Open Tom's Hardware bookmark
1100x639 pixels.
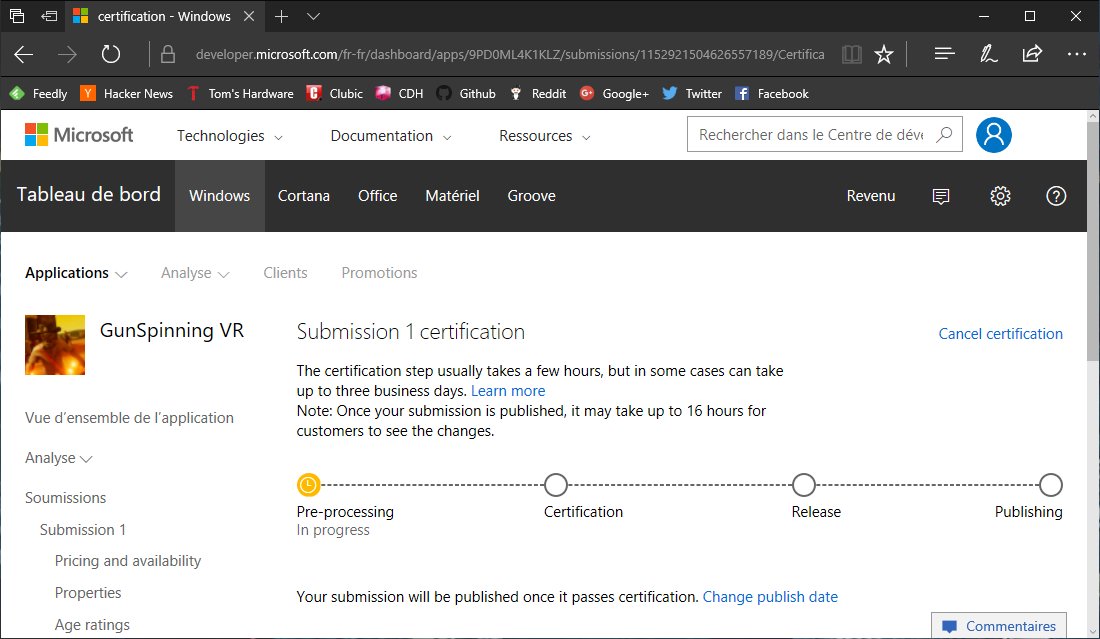click(x=240, y=93)
